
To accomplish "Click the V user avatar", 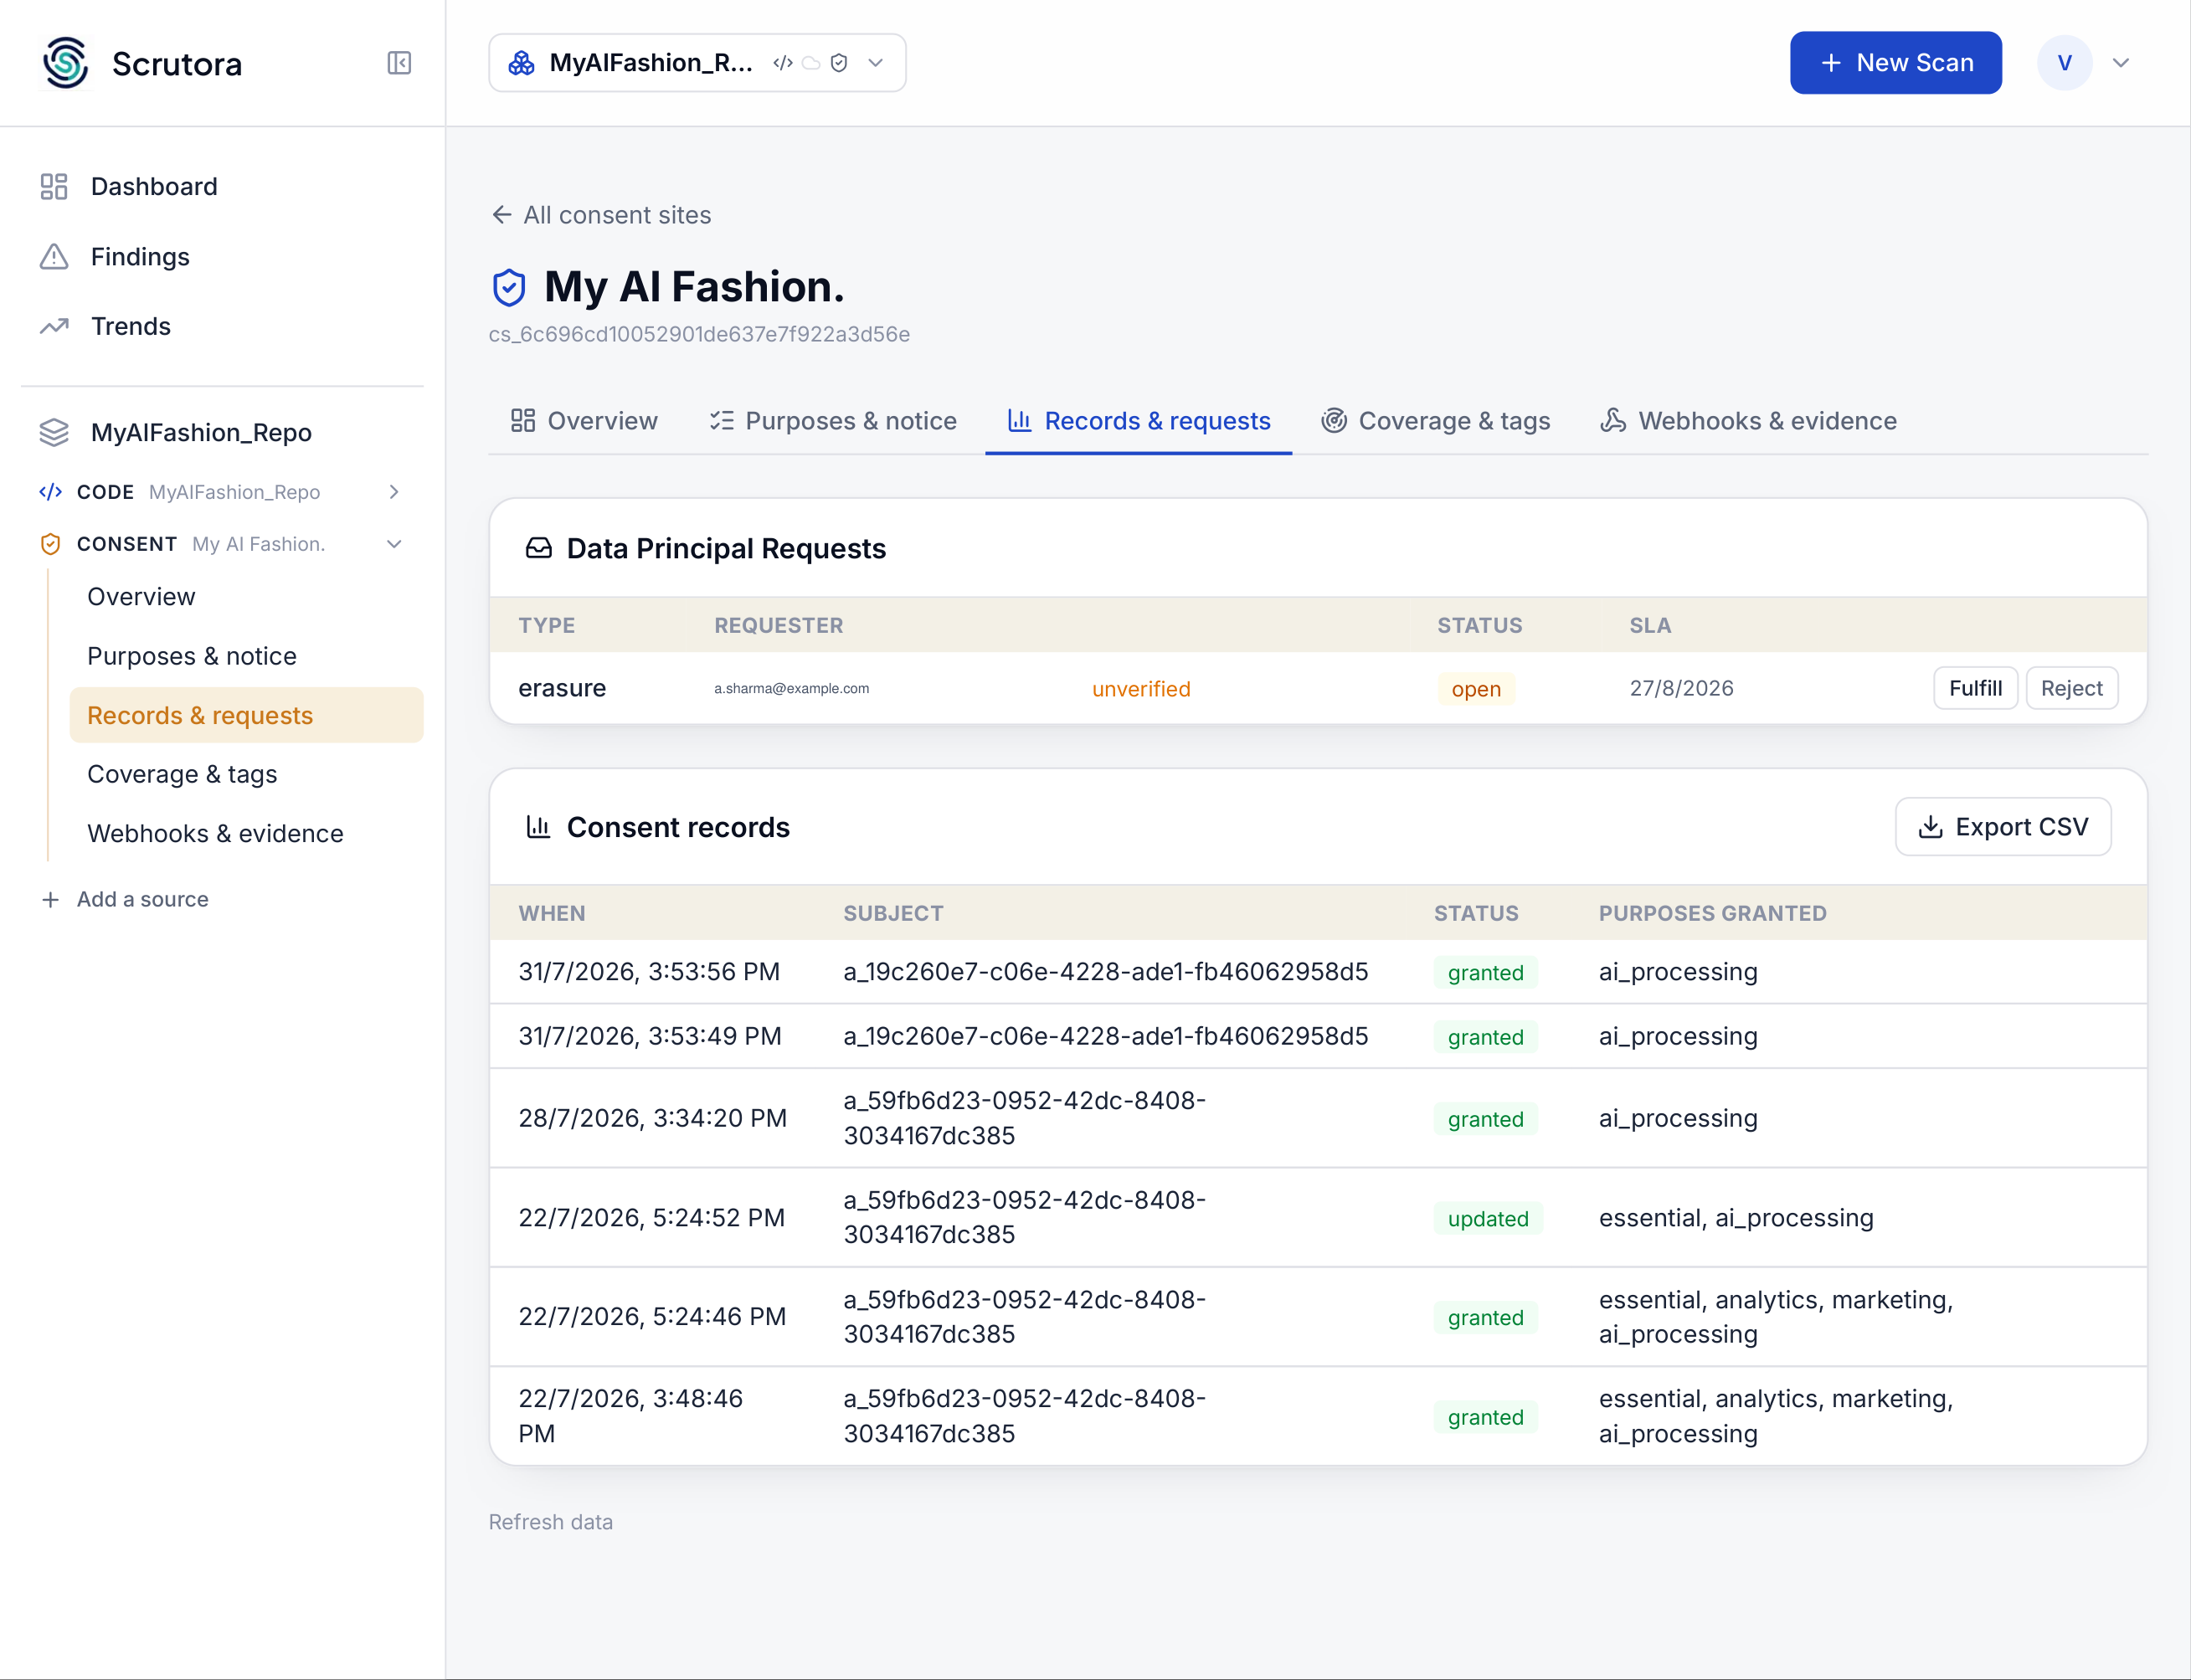I will (x=2064, y=63).
